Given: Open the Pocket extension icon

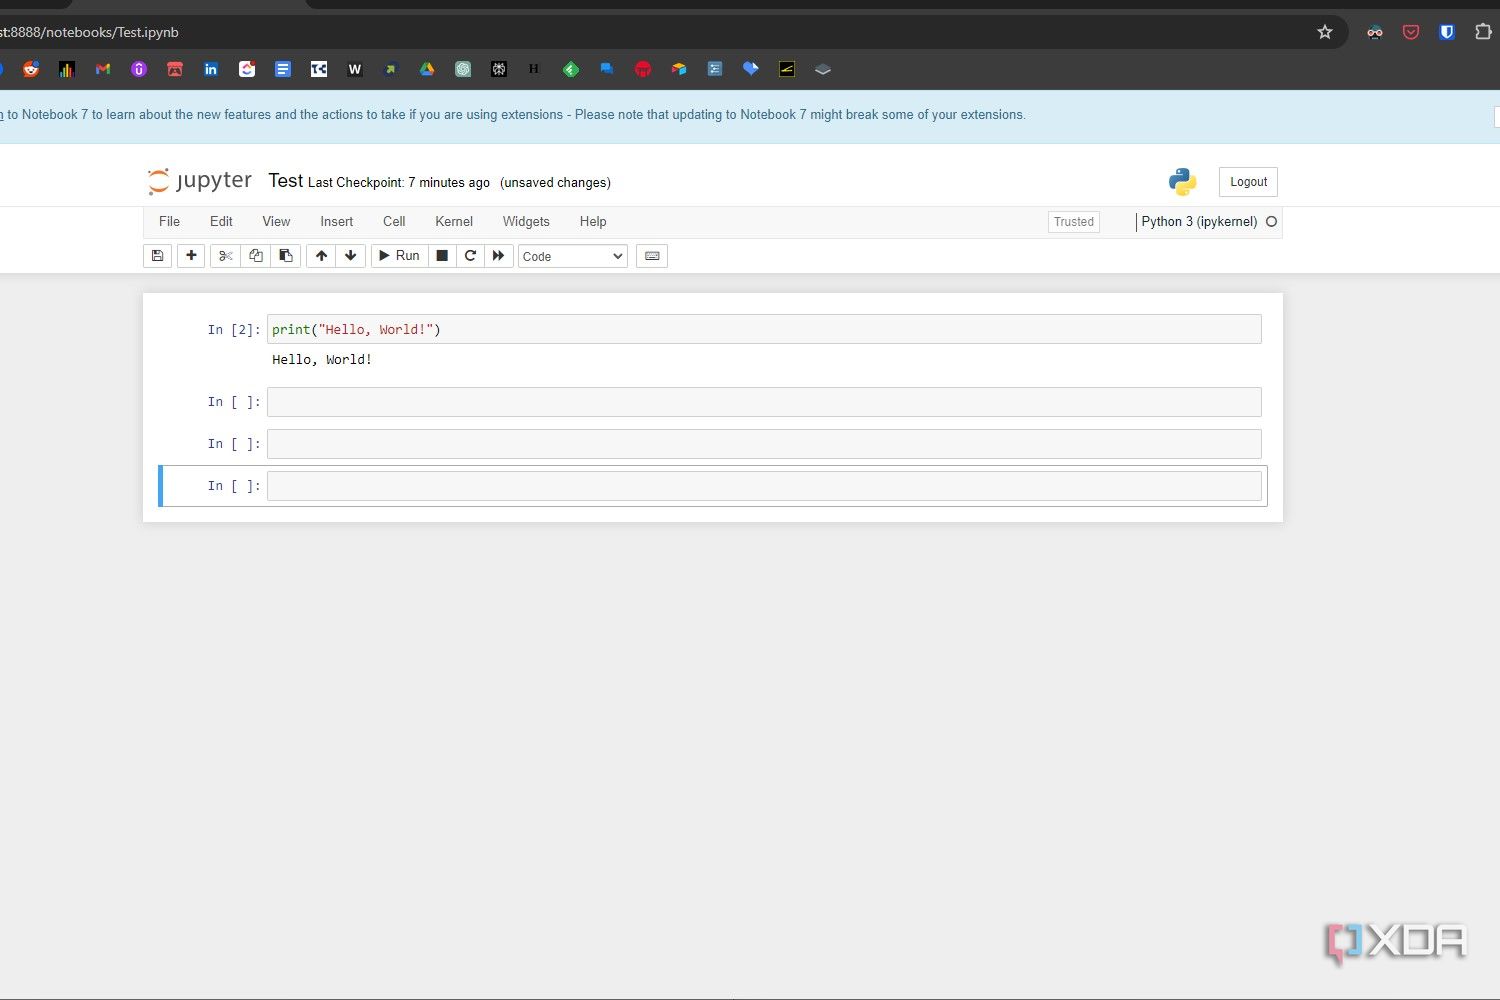Looking at the screenshot, I should 1411,32.
